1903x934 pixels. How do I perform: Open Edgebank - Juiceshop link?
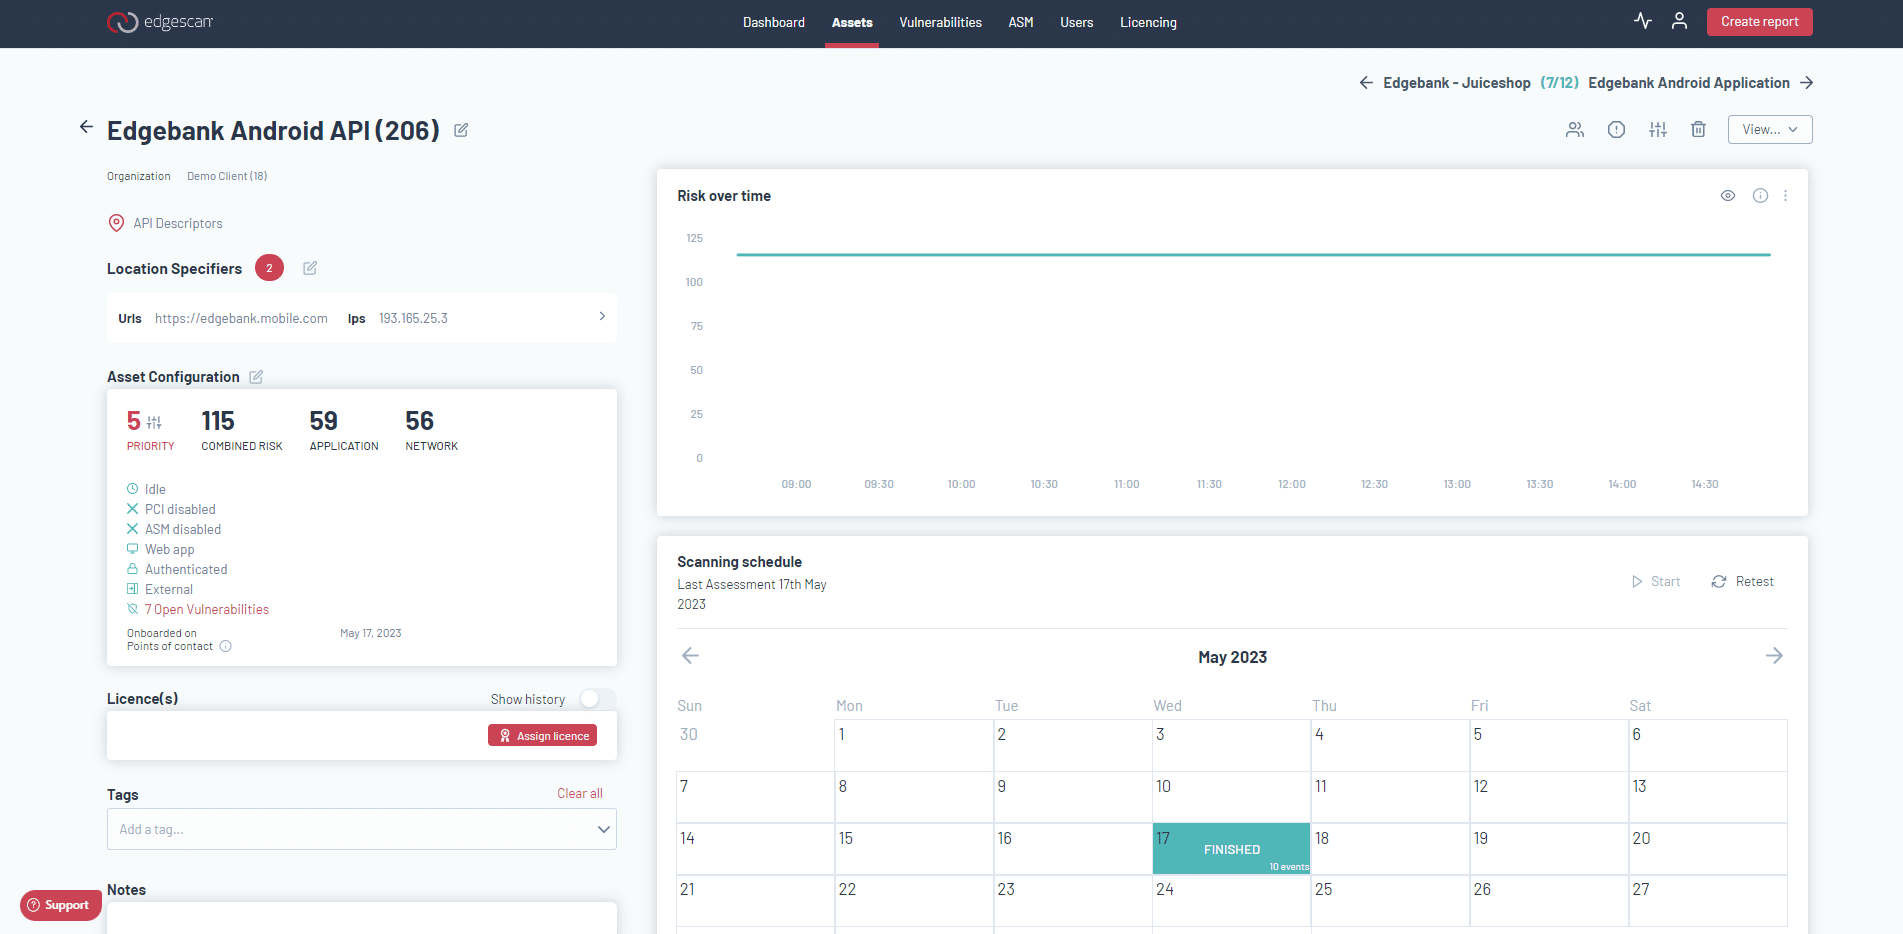click(1457, 83)
